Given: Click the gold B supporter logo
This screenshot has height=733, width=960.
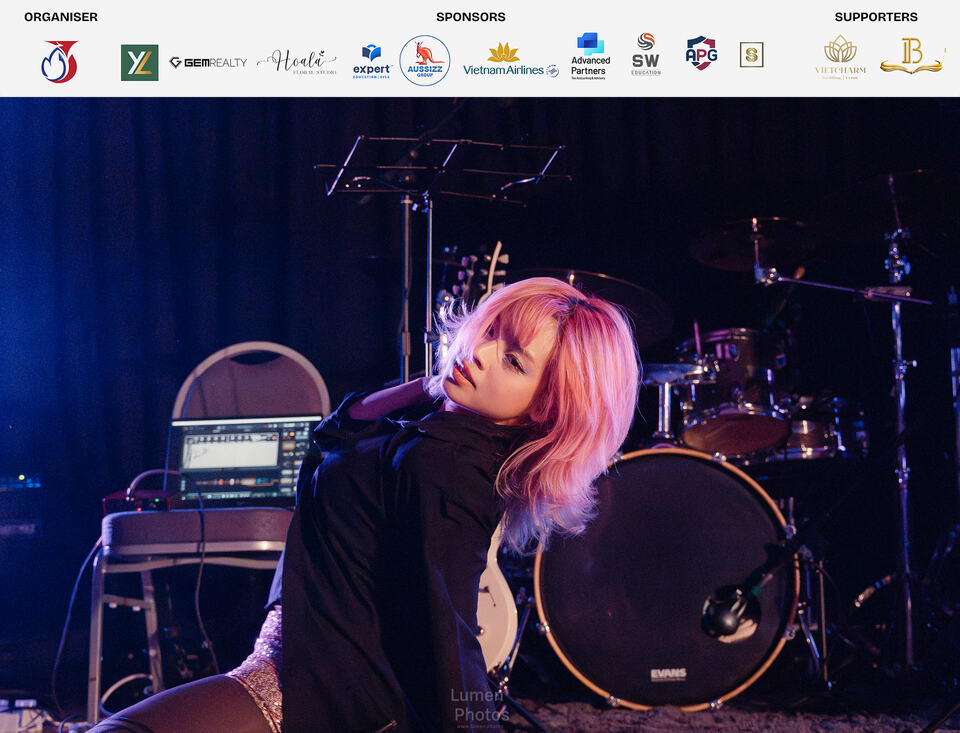Looking at the screenshot, I should click(912, 56).
